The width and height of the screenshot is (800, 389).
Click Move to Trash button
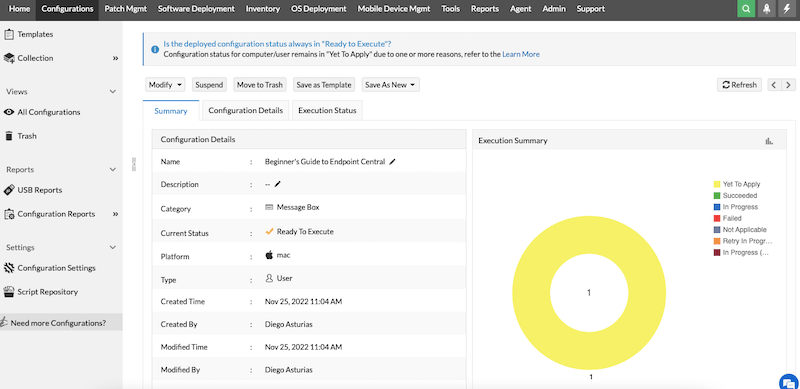[260, 85]
